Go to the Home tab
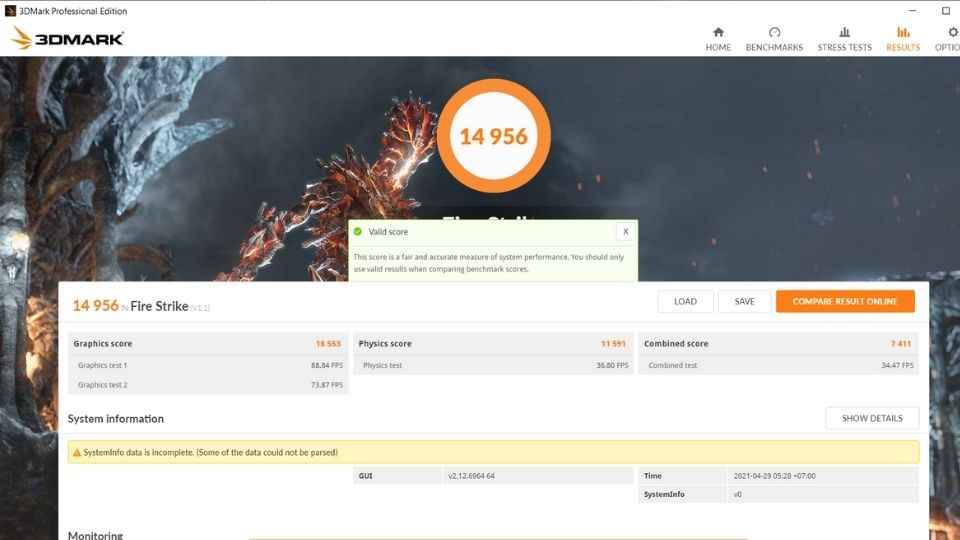The height and width of the screenshot is (540, 960). 718,39
